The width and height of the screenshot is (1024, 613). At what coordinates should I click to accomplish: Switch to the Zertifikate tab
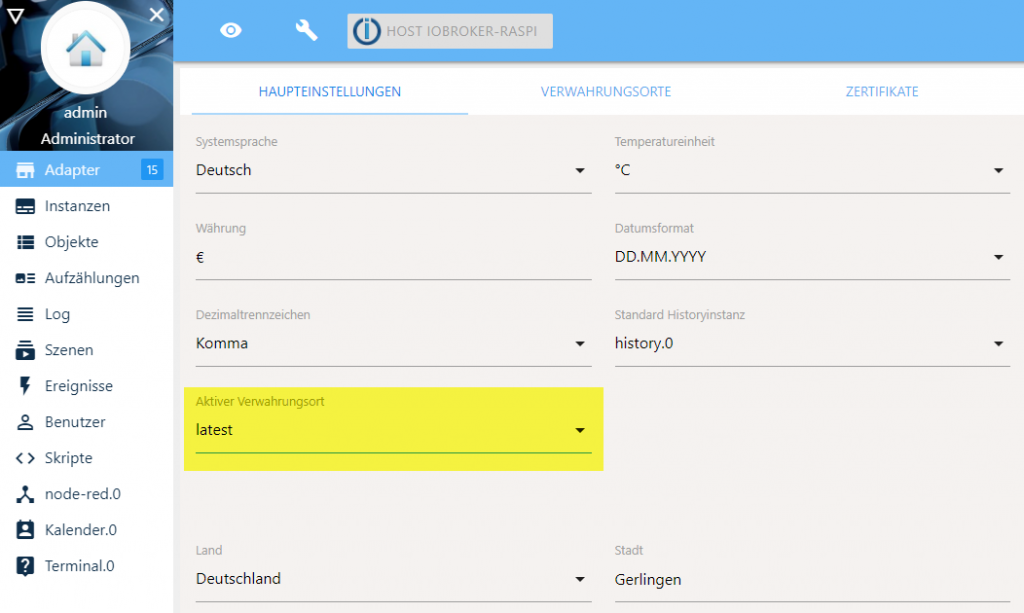[882, 91]
